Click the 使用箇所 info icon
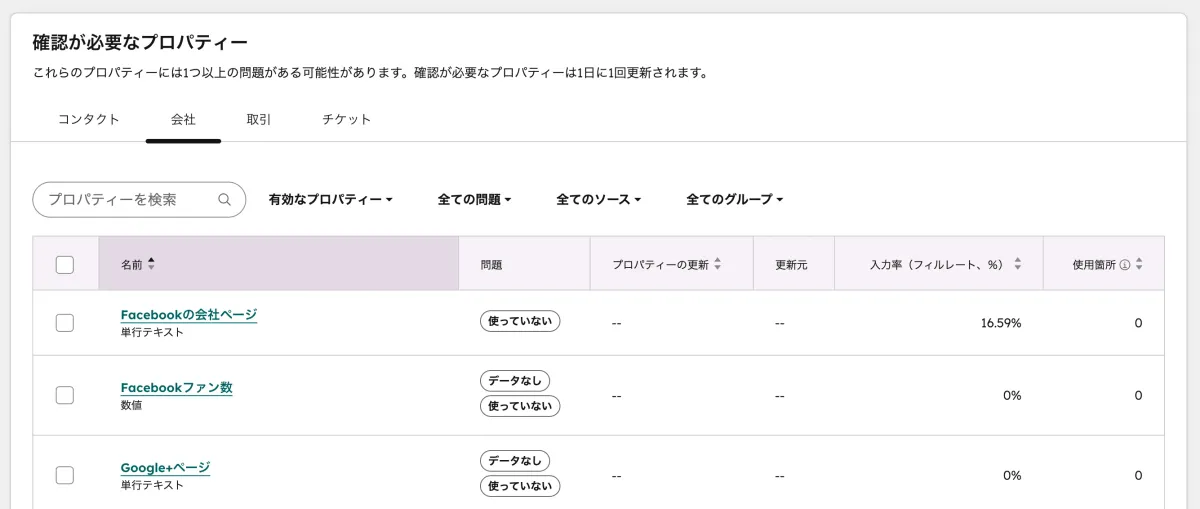 [1124, 265]
